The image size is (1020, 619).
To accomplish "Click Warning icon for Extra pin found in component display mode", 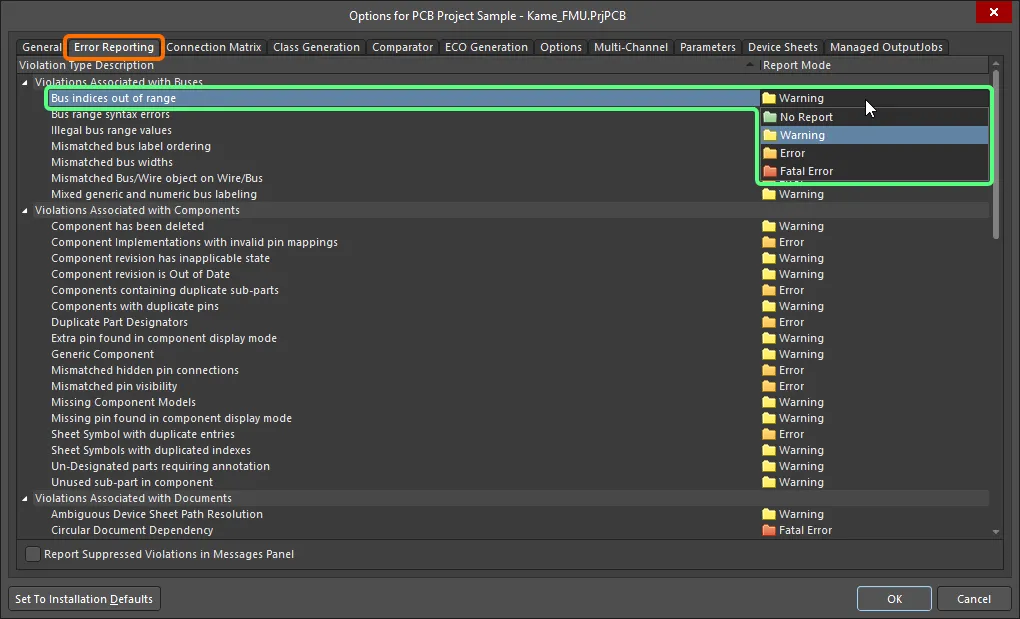I will pos(769,338).
